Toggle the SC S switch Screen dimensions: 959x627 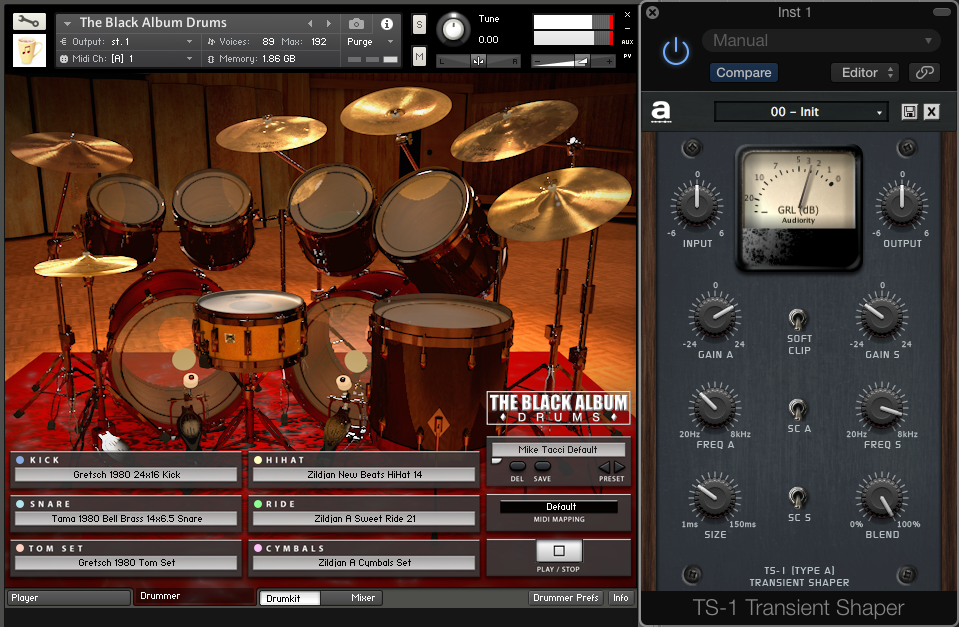[x=797, y=497]
